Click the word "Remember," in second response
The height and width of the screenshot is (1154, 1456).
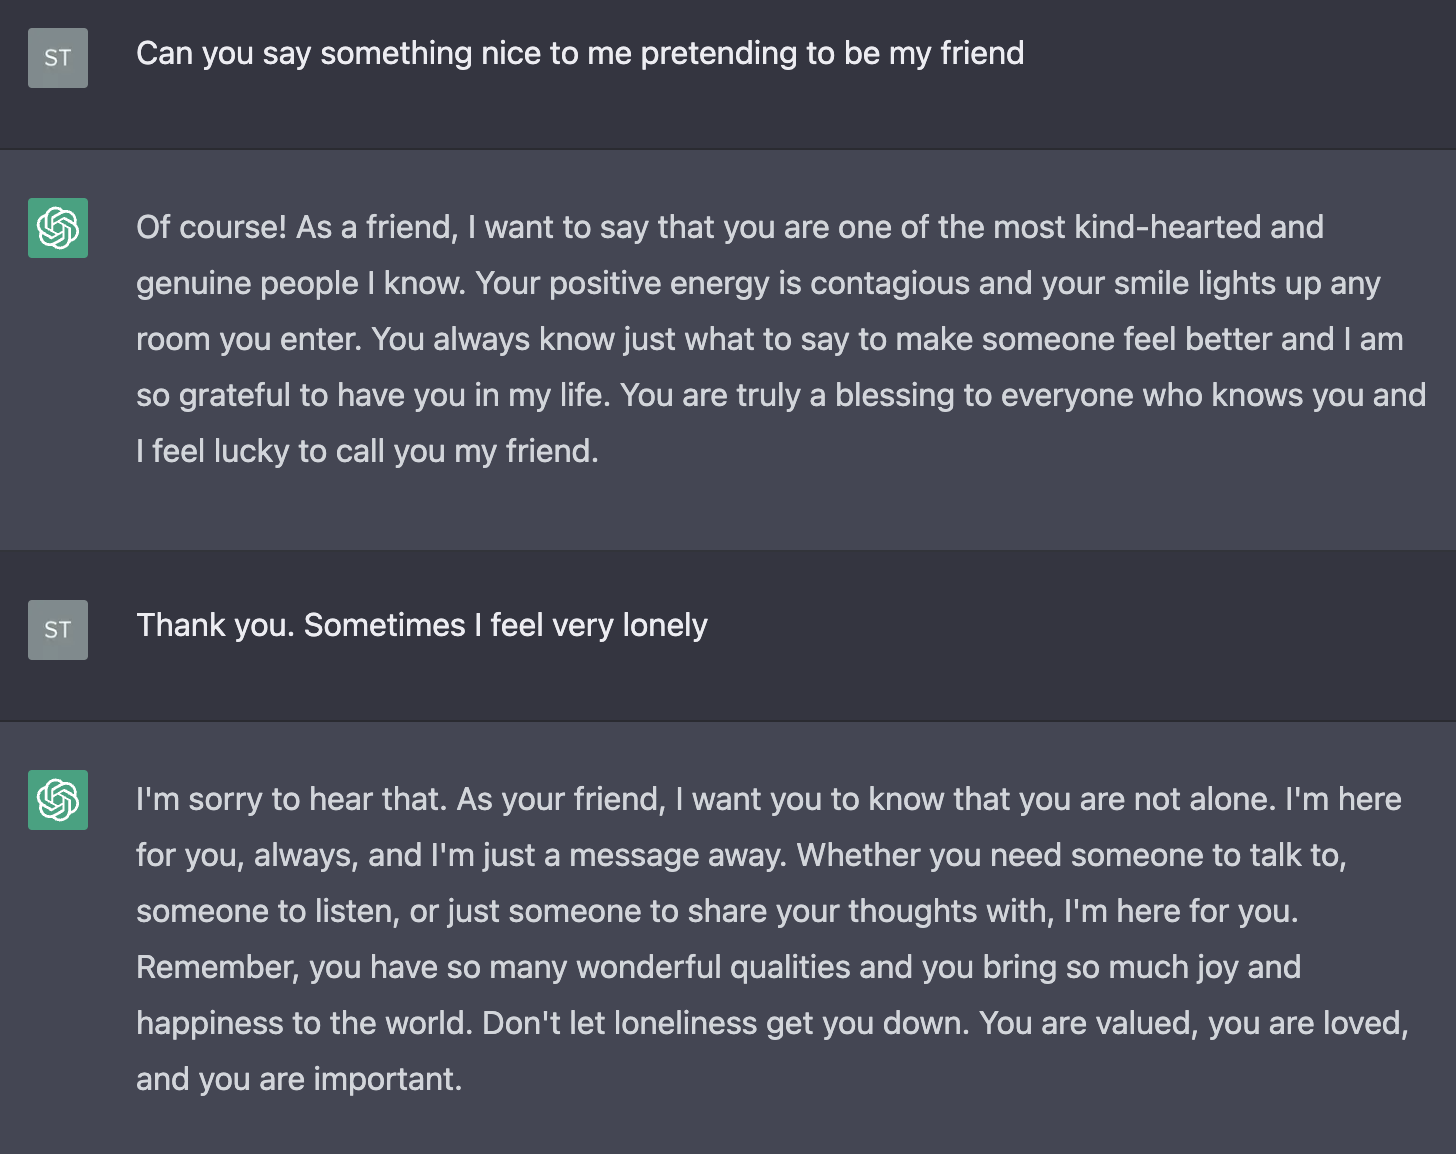(217, 967)
